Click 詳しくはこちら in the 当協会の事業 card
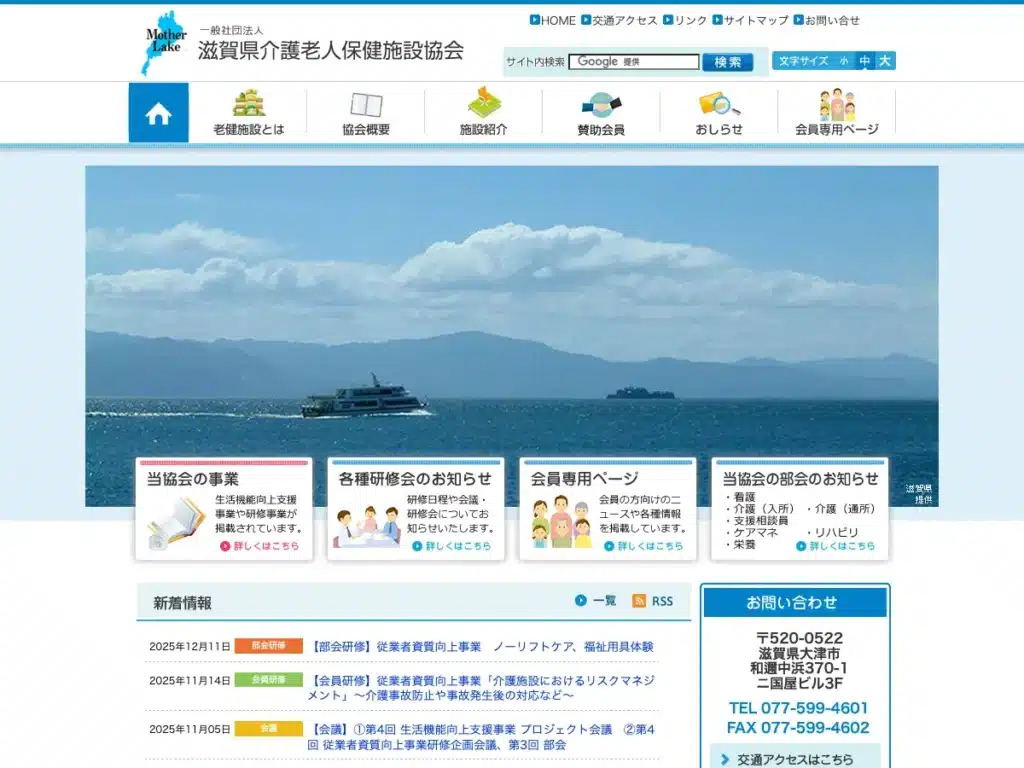 pos(260,546)
